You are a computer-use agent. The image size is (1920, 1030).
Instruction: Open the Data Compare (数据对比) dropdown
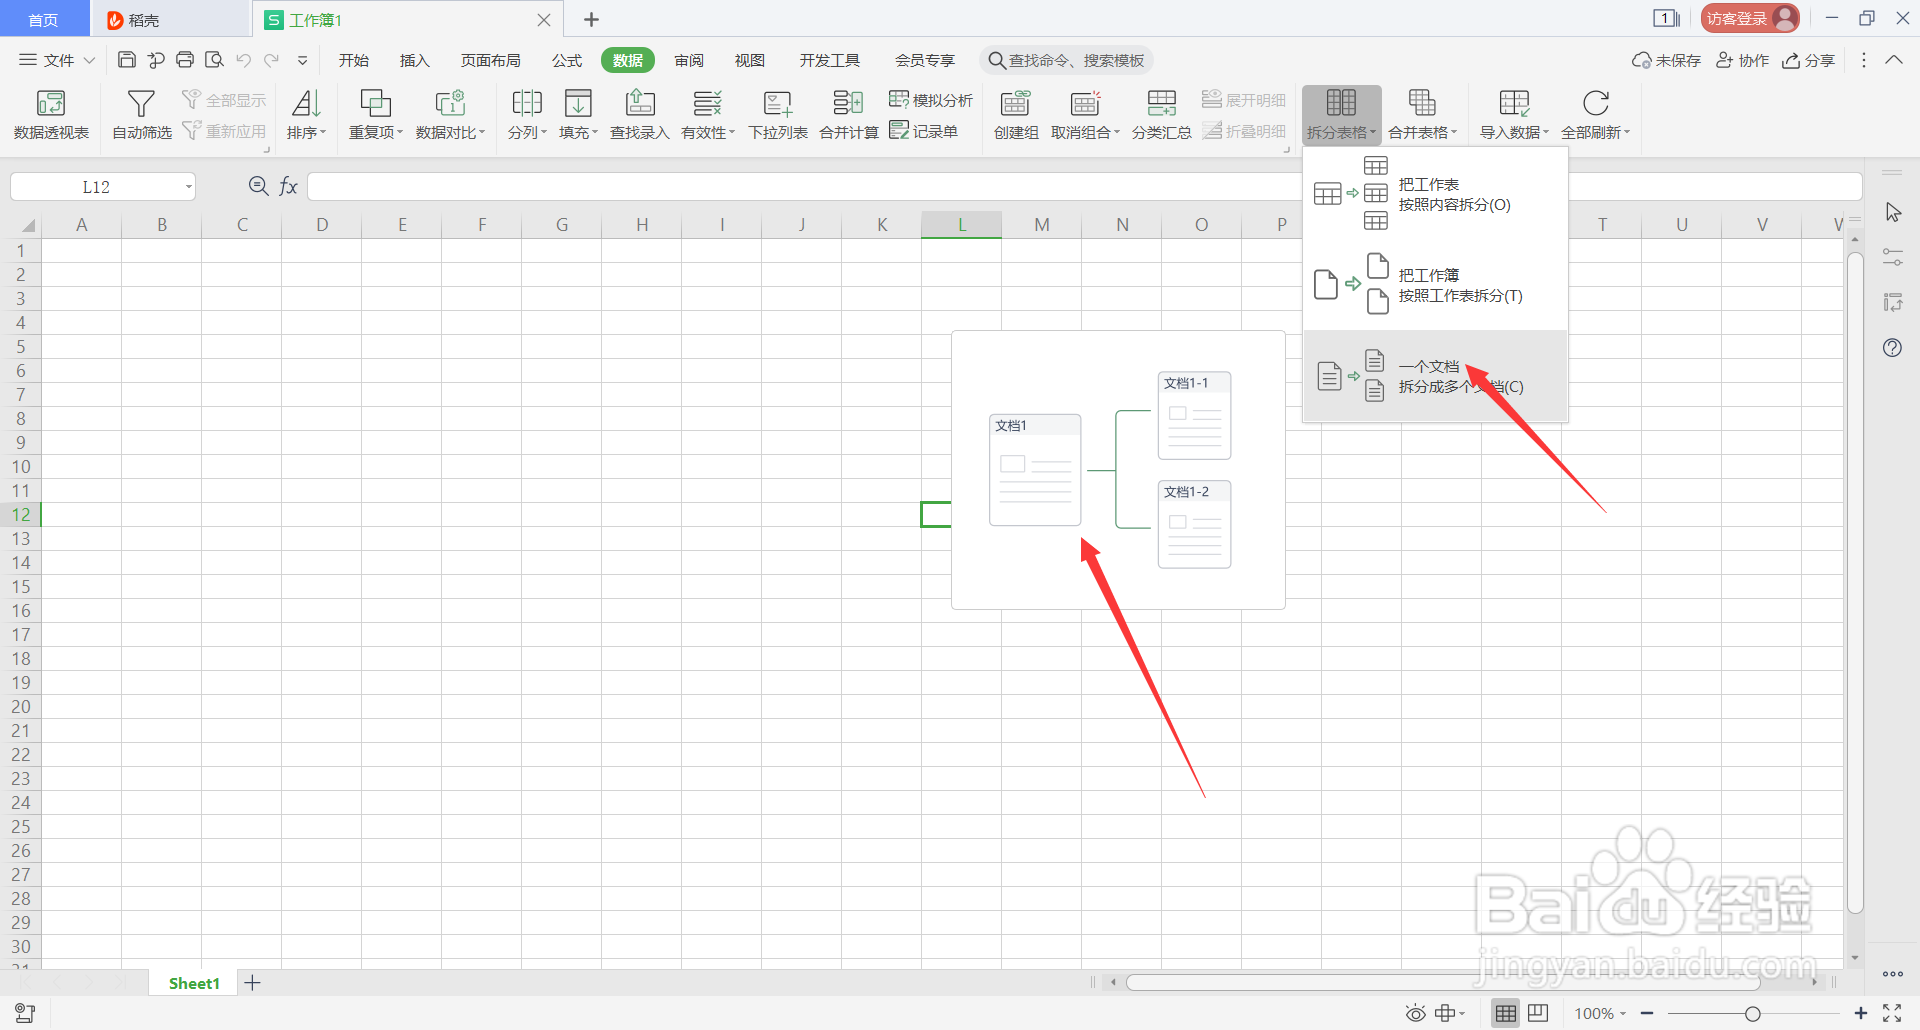(450, 114)
